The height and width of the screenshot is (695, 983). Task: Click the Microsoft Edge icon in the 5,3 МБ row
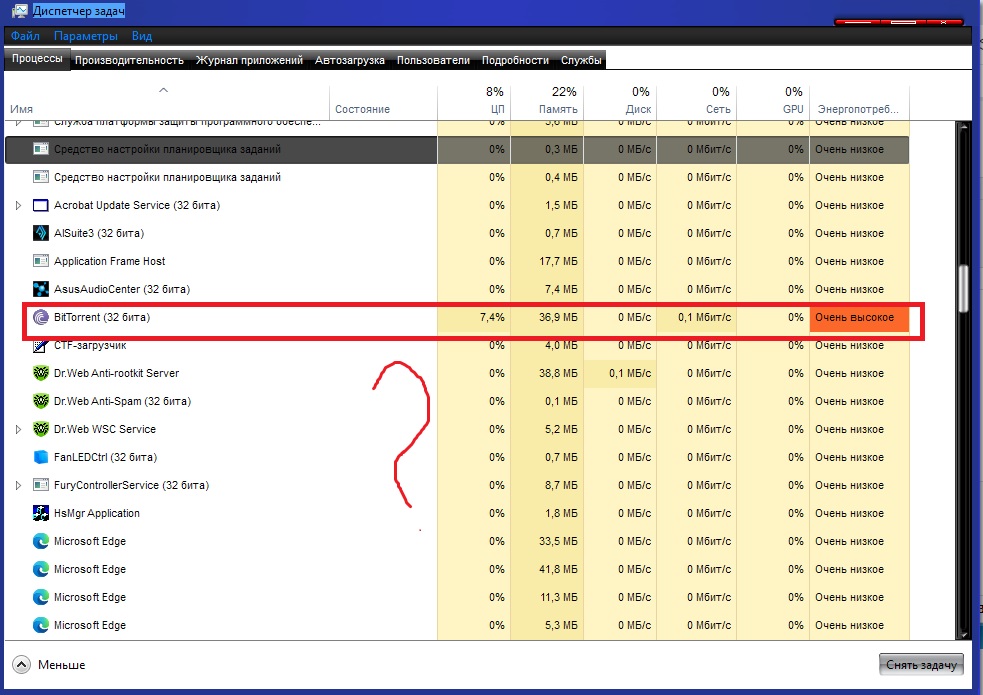click(x=41, y=625)
